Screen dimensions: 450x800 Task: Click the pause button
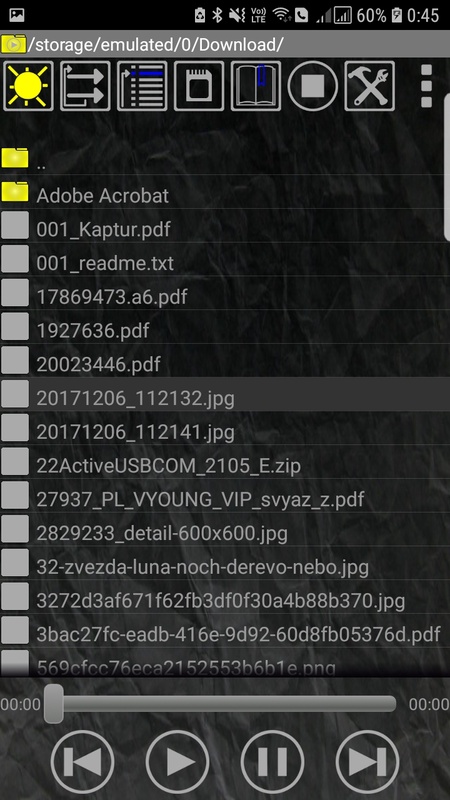coord(272,762)
